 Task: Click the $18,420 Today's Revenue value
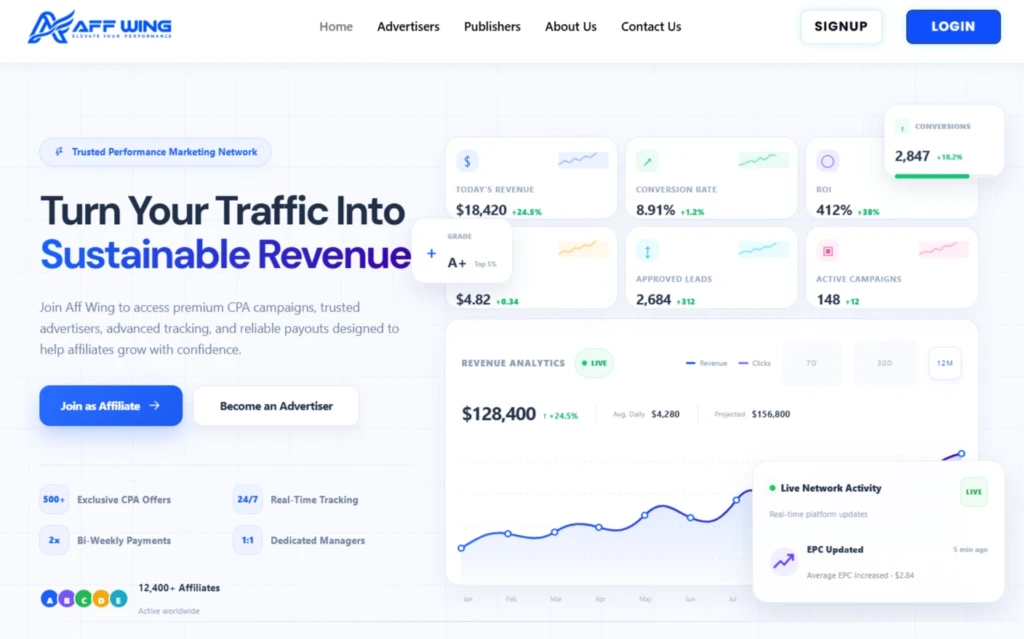(x=481, y=210)
